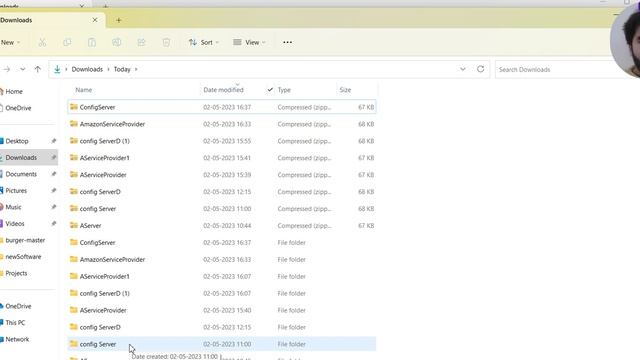Select zipped AServiceProvider at 15:39

point(222,175)
